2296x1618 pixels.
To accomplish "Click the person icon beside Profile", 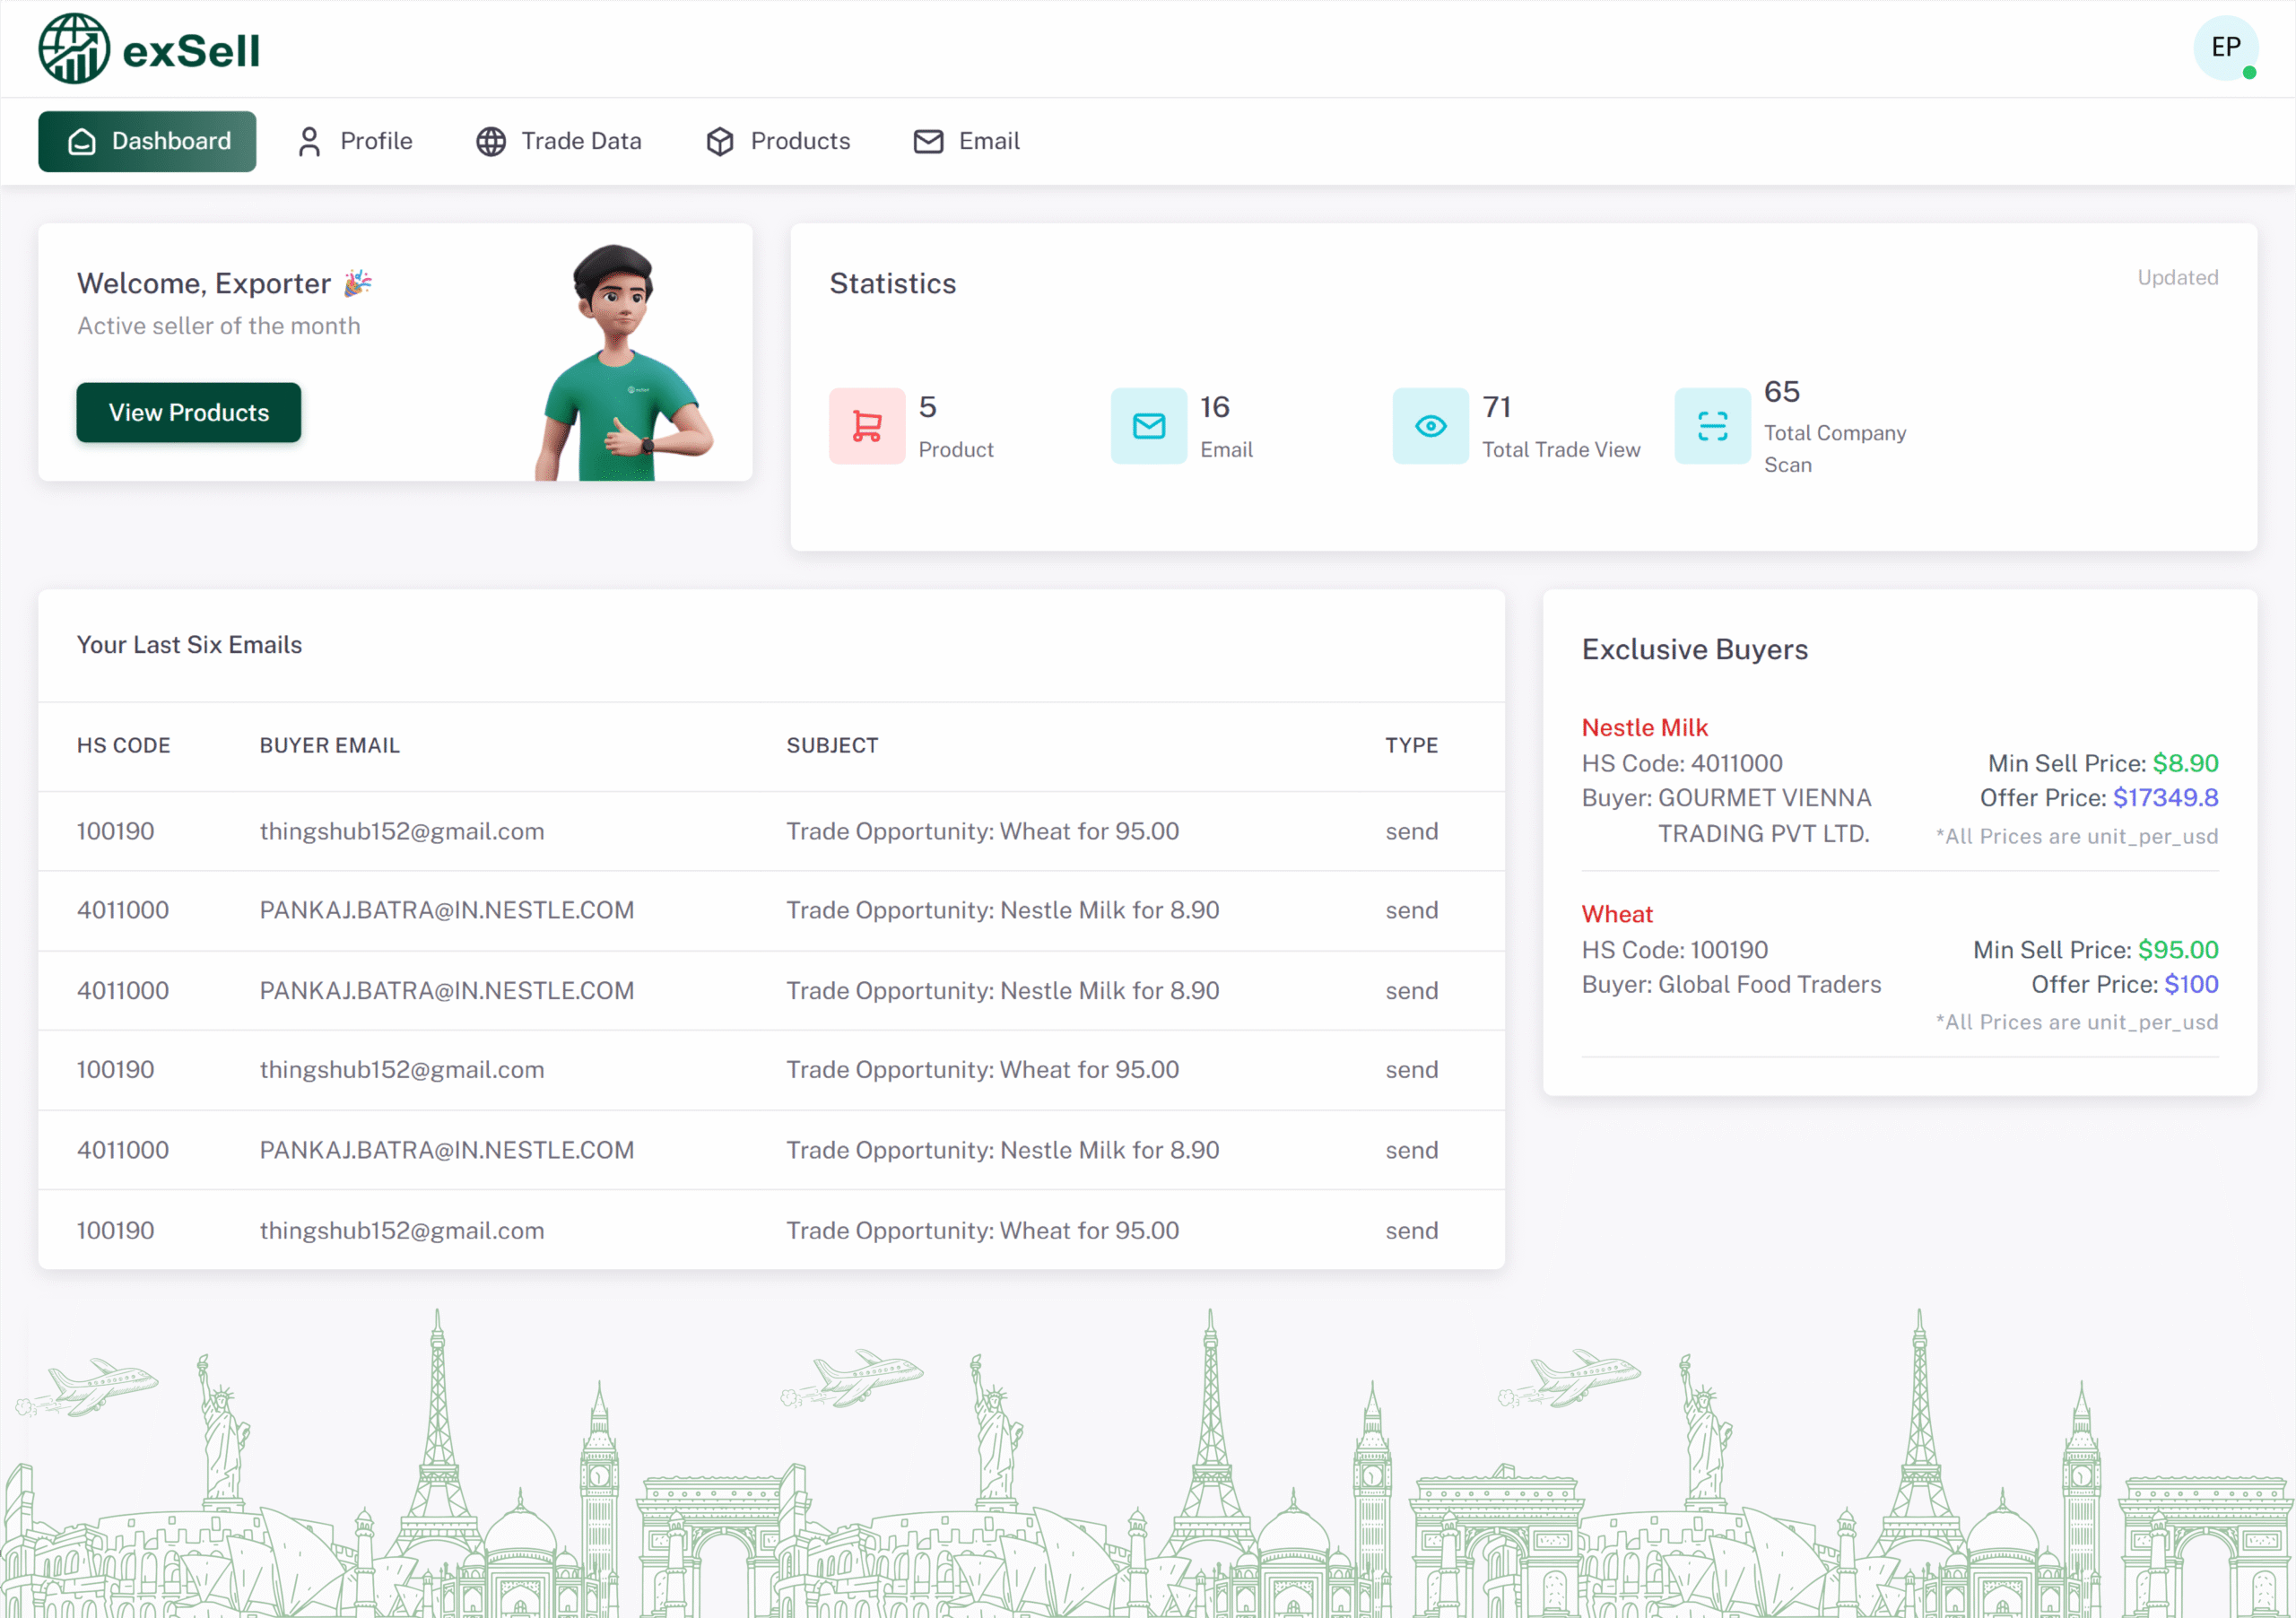I will click(309, 142).
